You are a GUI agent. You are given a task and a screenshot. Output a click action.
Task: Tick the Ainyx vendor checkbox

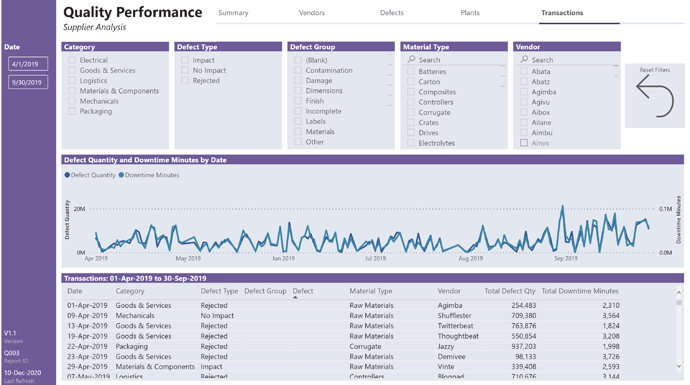(x=524, y=143)
